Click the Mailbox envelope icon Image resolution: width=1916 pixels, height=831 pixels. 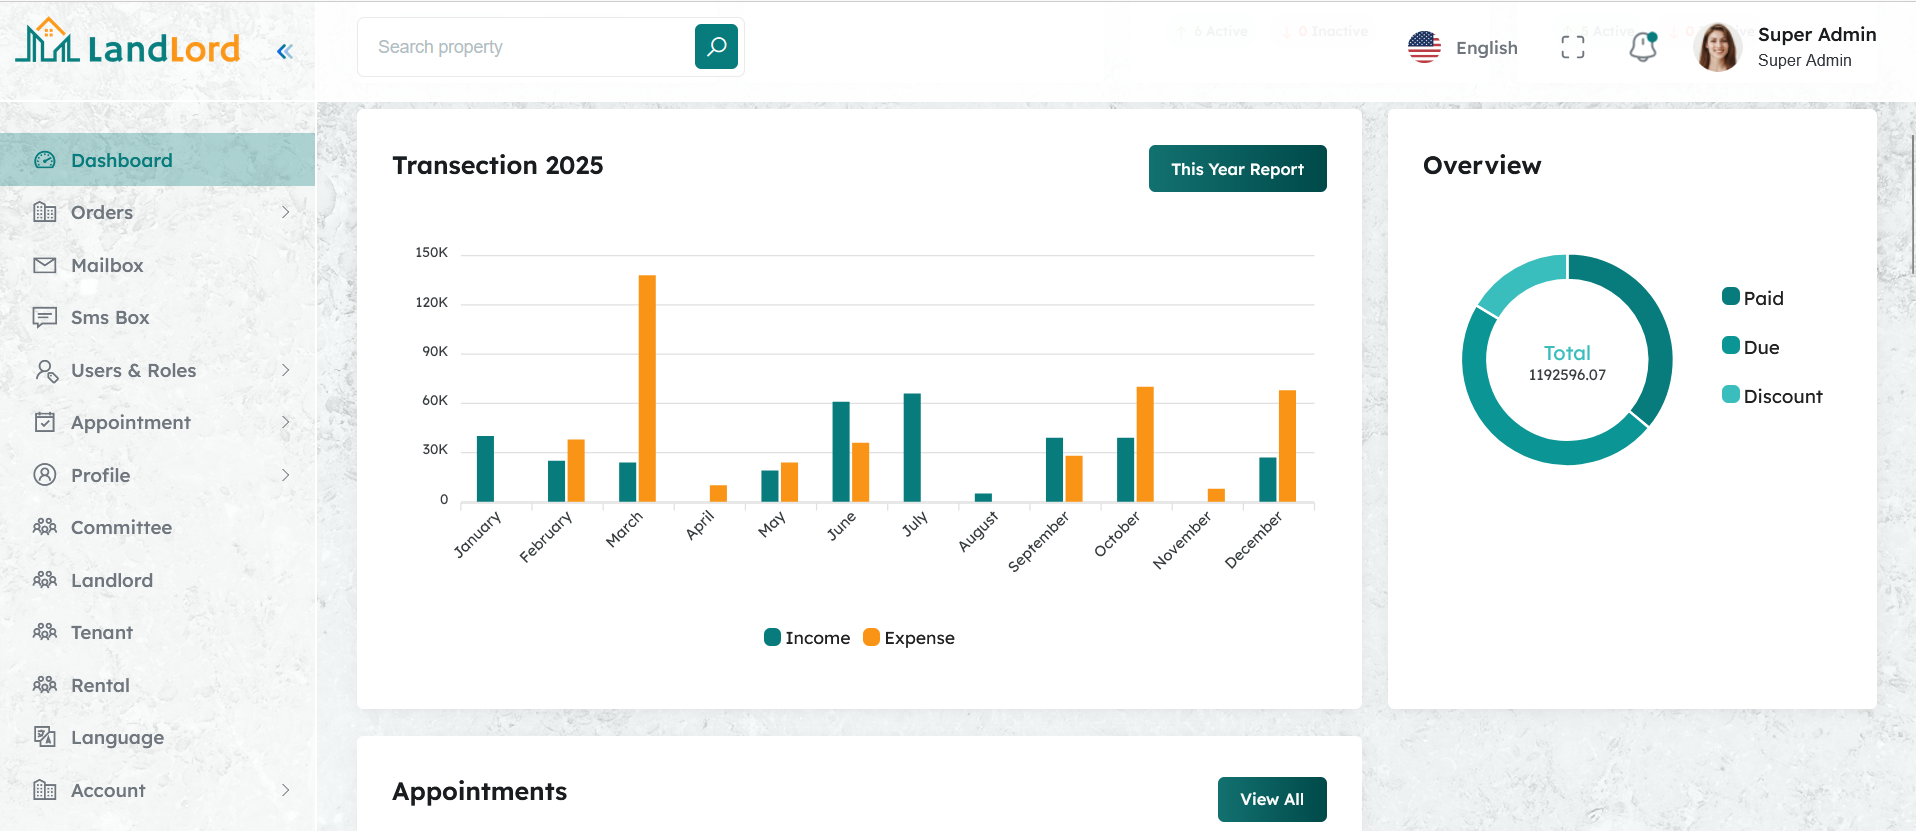[45, 265]
